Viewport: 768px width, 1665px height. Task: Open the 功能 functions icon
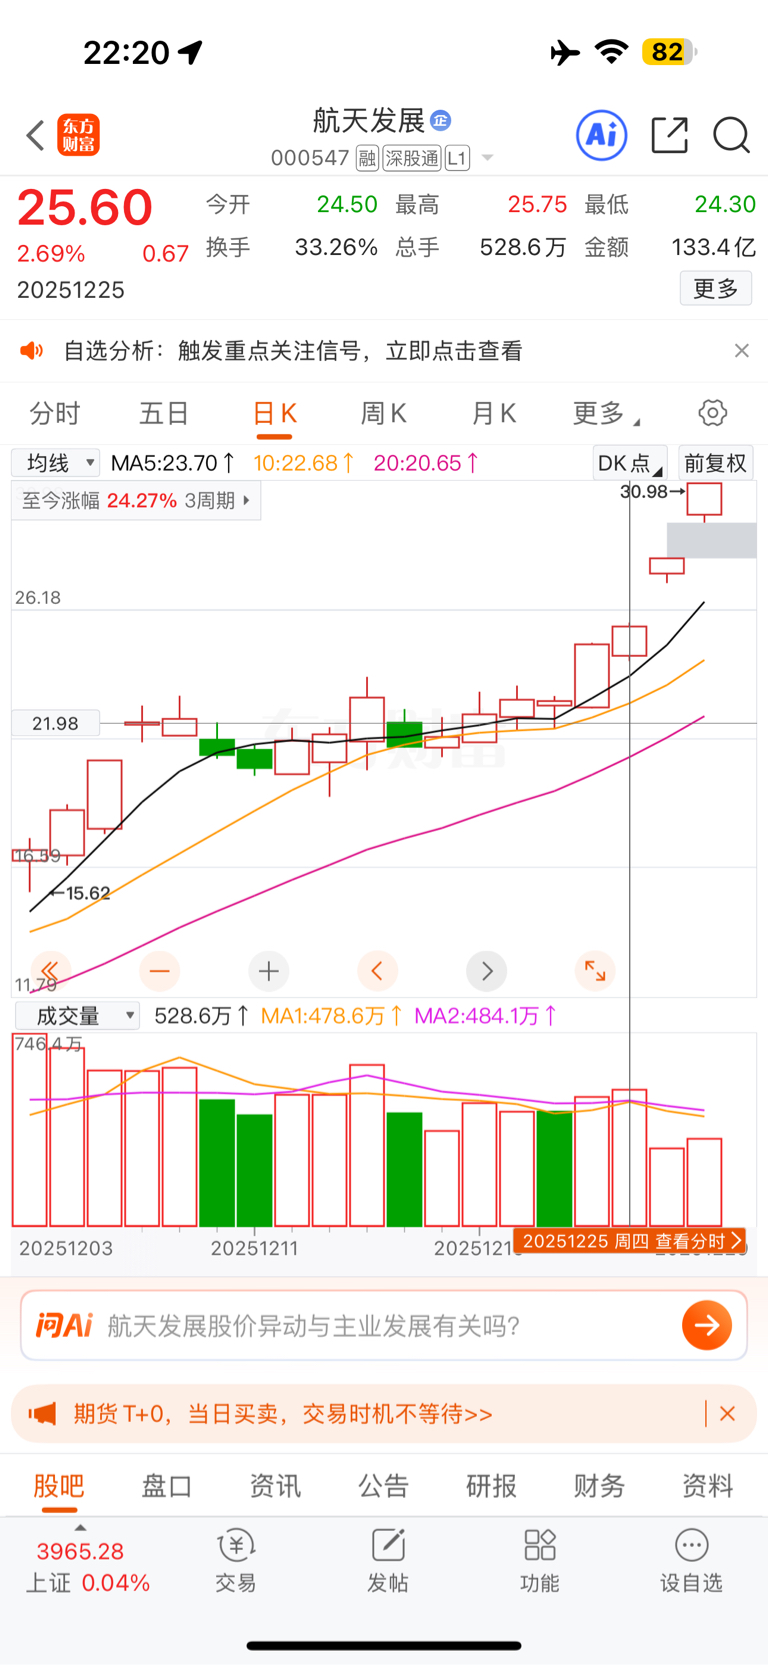tap(540, 1560)
